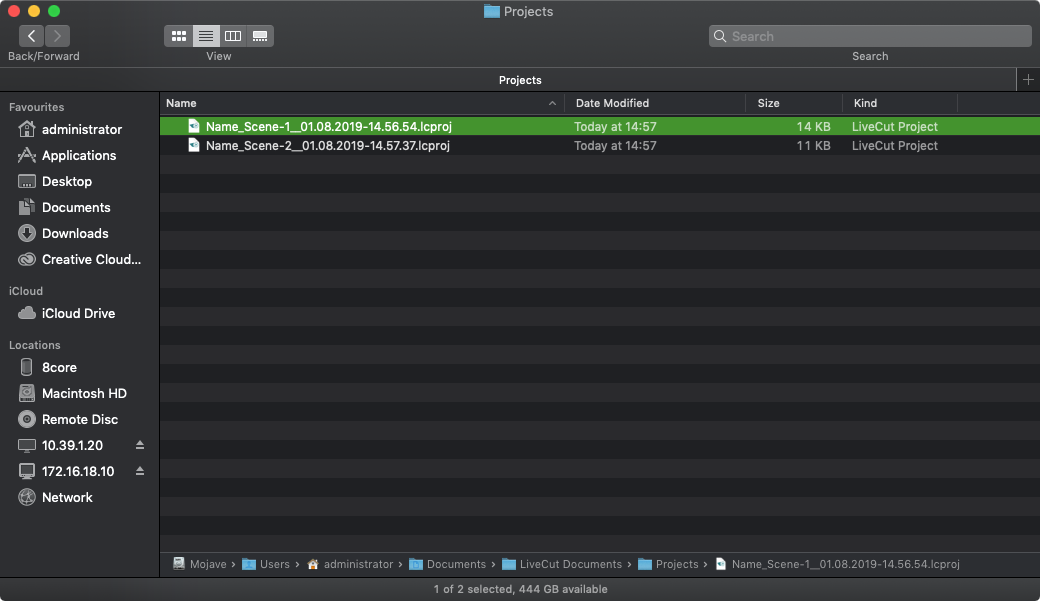This screenshot has width=1040, height=601.
Task: Zoom the Finder window with green button
Action: (x=54, y=11)
